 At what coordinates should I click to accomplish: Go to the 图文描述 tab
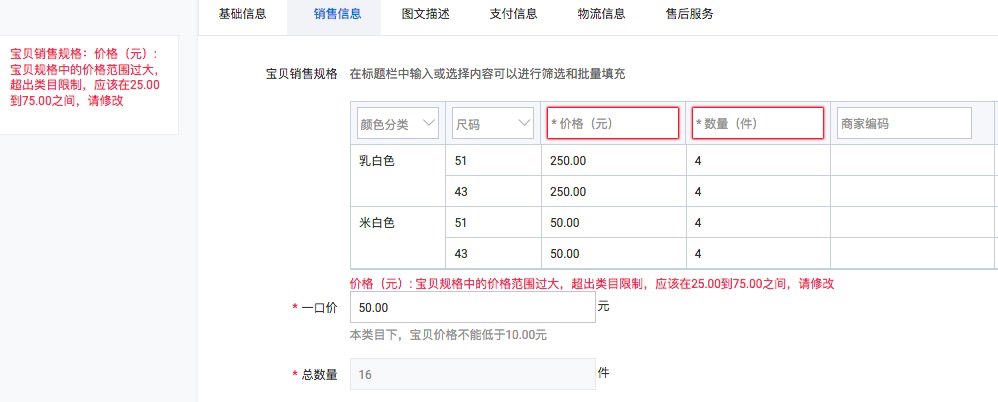pyautogui.click(x=425, y=14)
